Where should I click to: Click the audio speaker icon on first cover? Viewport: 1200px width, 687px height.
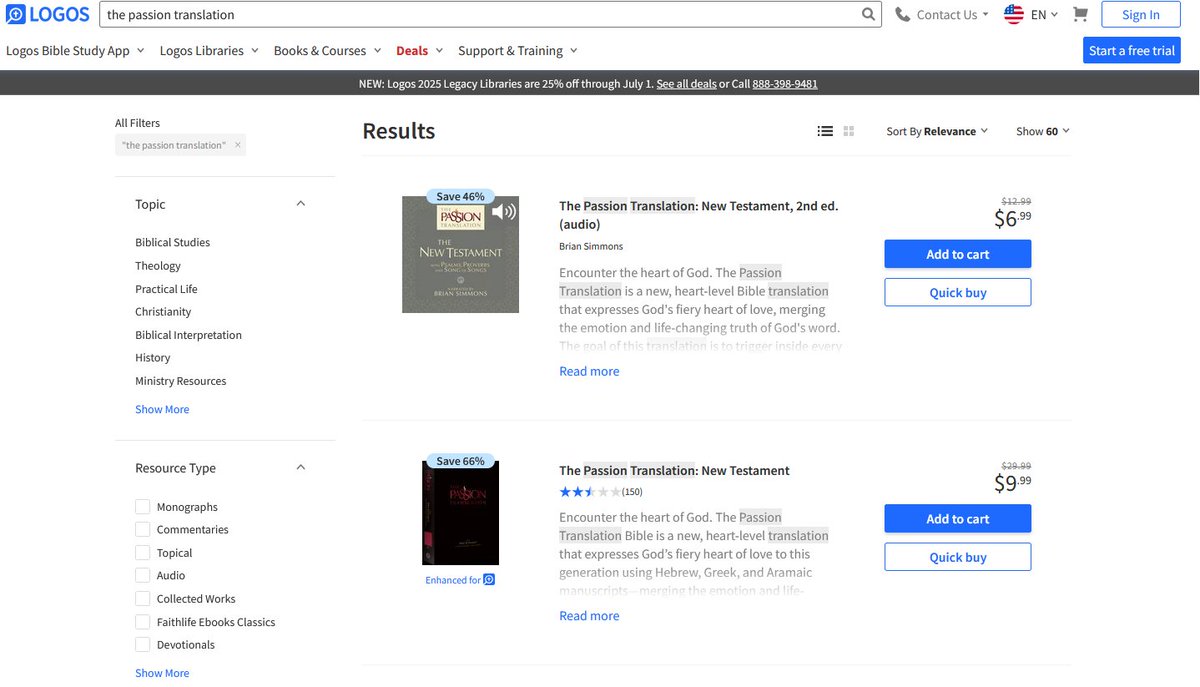tap(504, 211)
